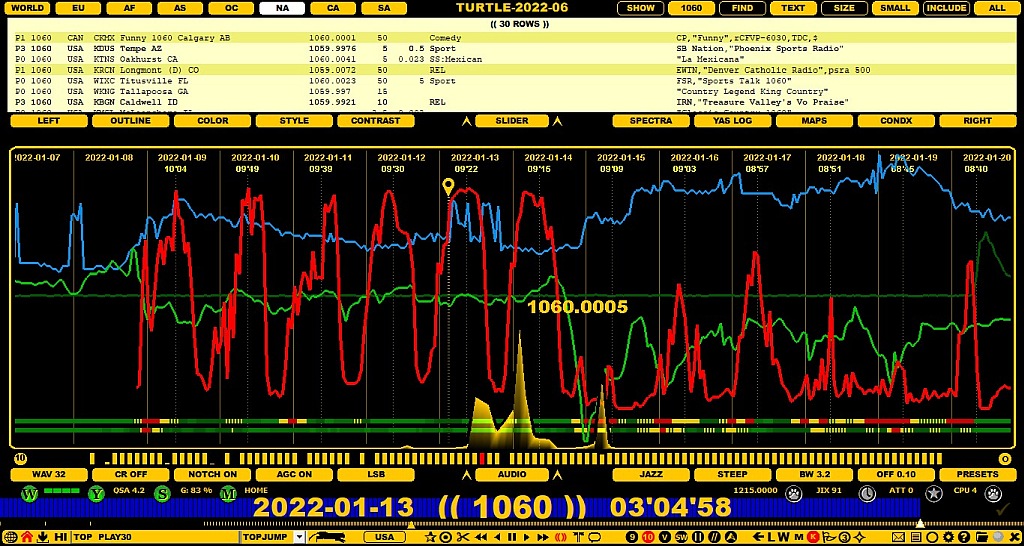Click the star favorite icon in toolbar
The height and width of the screenshot is (546, 1024).
[430, 537]
